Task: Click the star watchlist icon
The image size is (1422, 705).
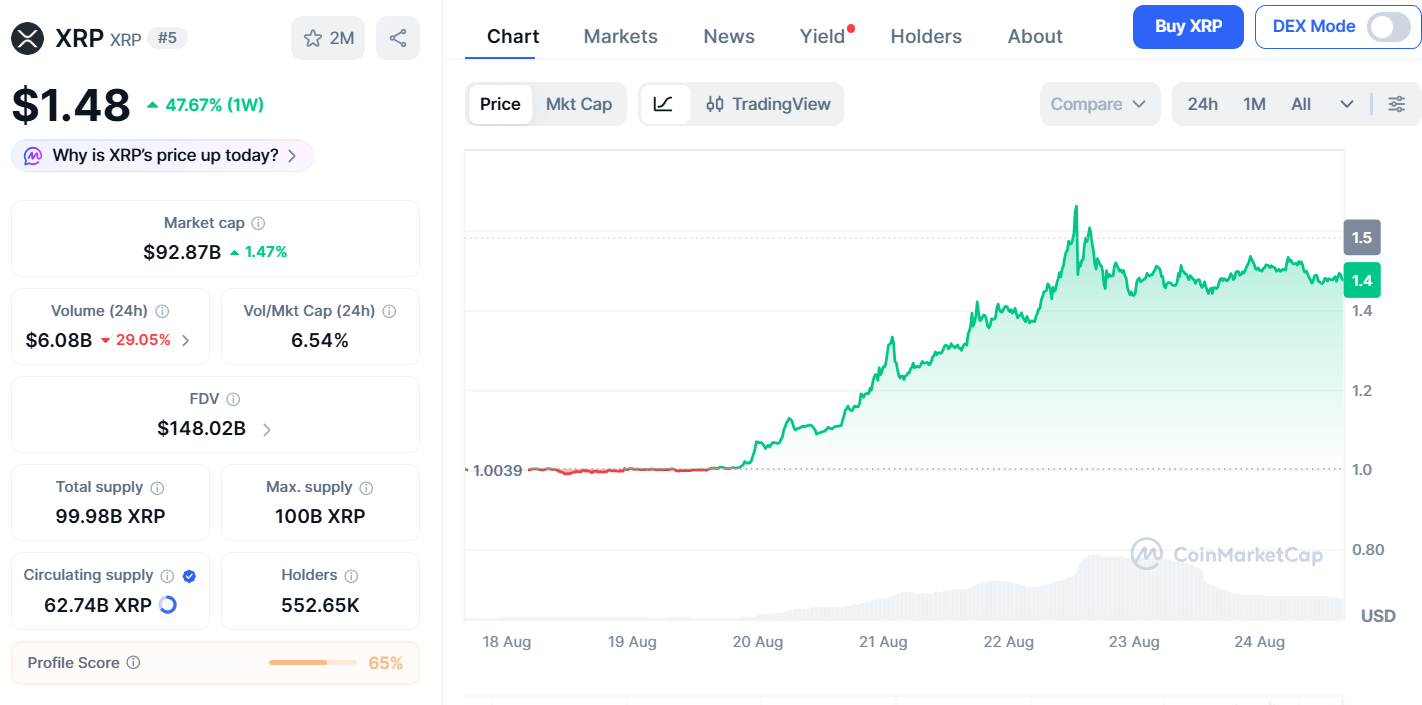Action: click(x=313, y=39)
